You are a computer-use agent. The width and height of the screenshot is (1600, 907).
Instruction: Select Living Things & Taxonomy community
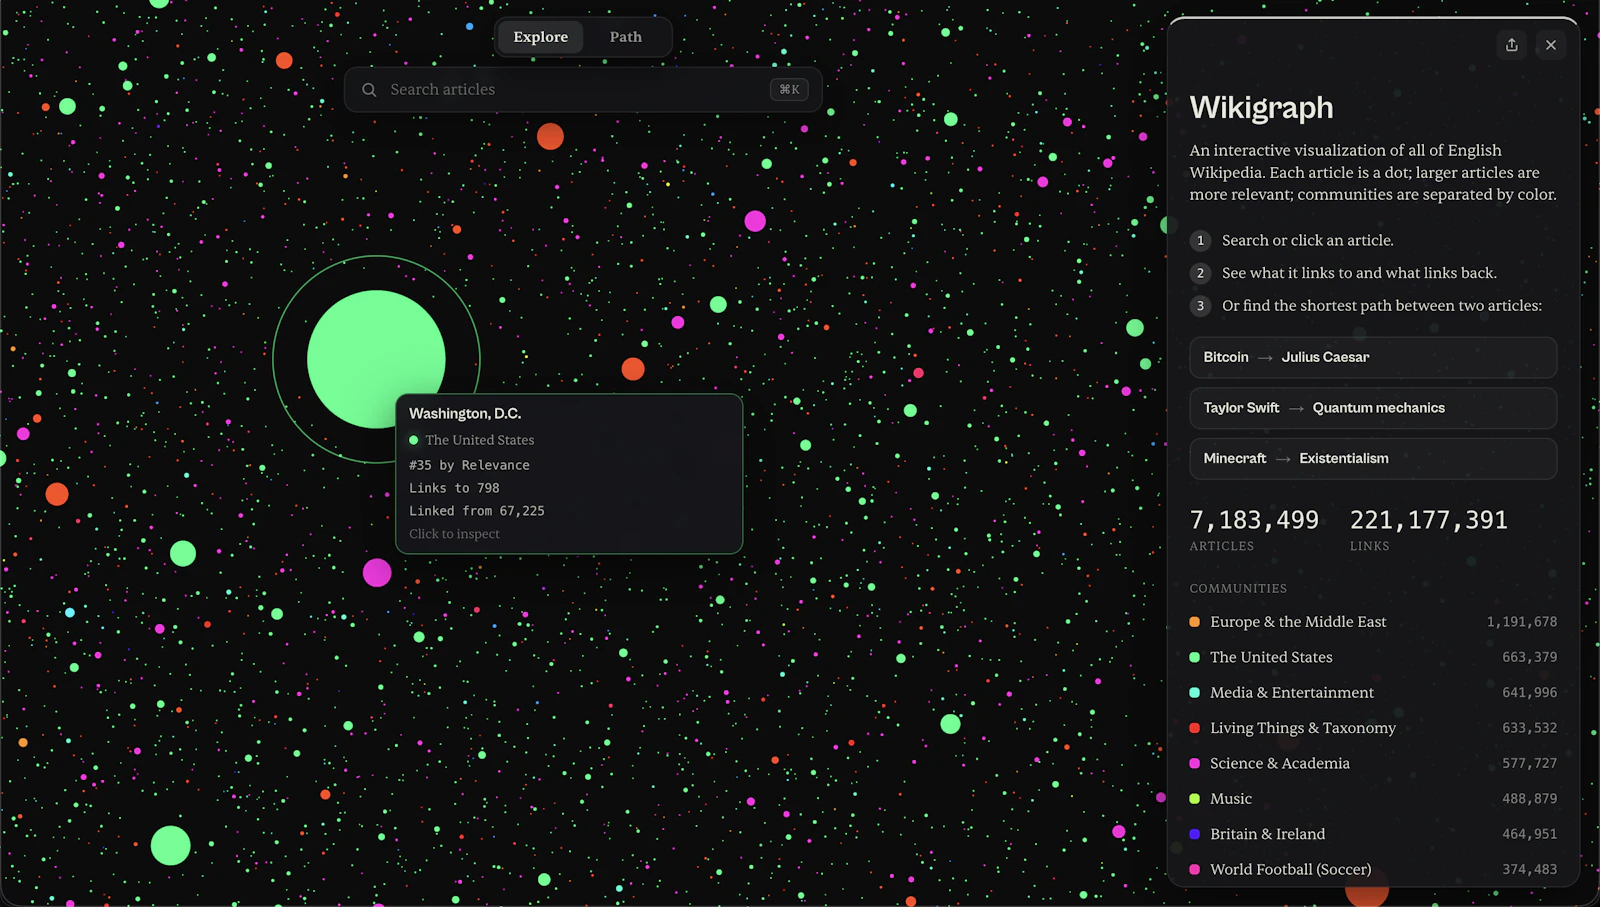tap(1373, 728)
